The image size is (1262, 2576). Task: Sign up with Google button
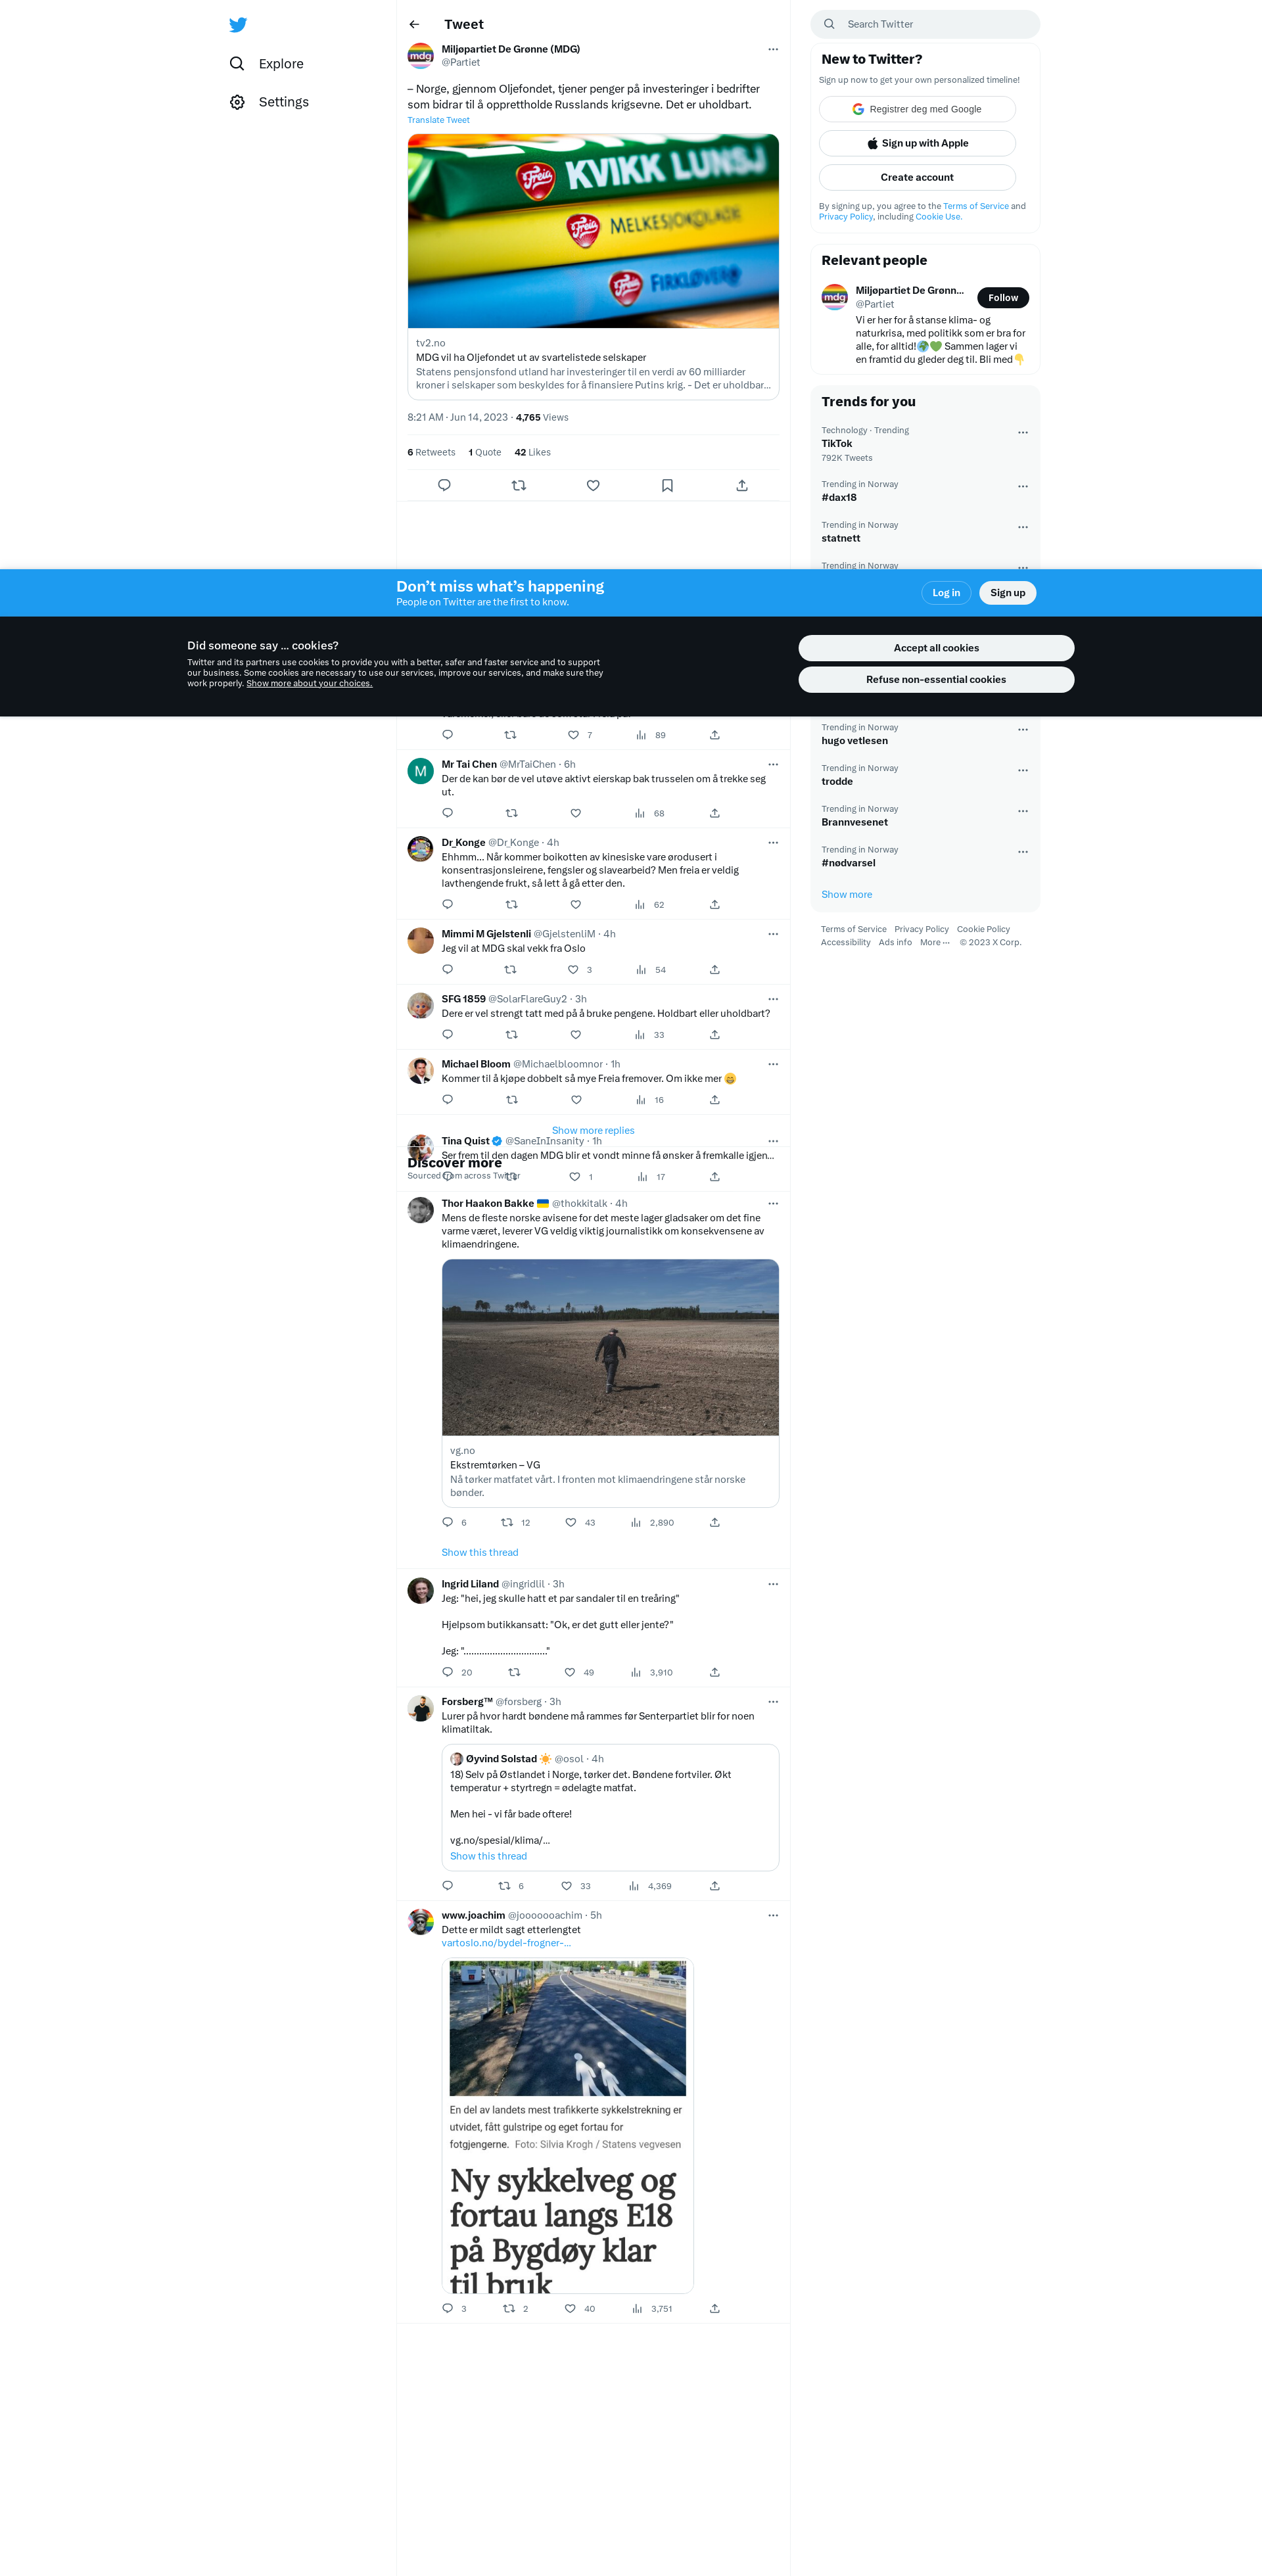click(x=917, y=109)
